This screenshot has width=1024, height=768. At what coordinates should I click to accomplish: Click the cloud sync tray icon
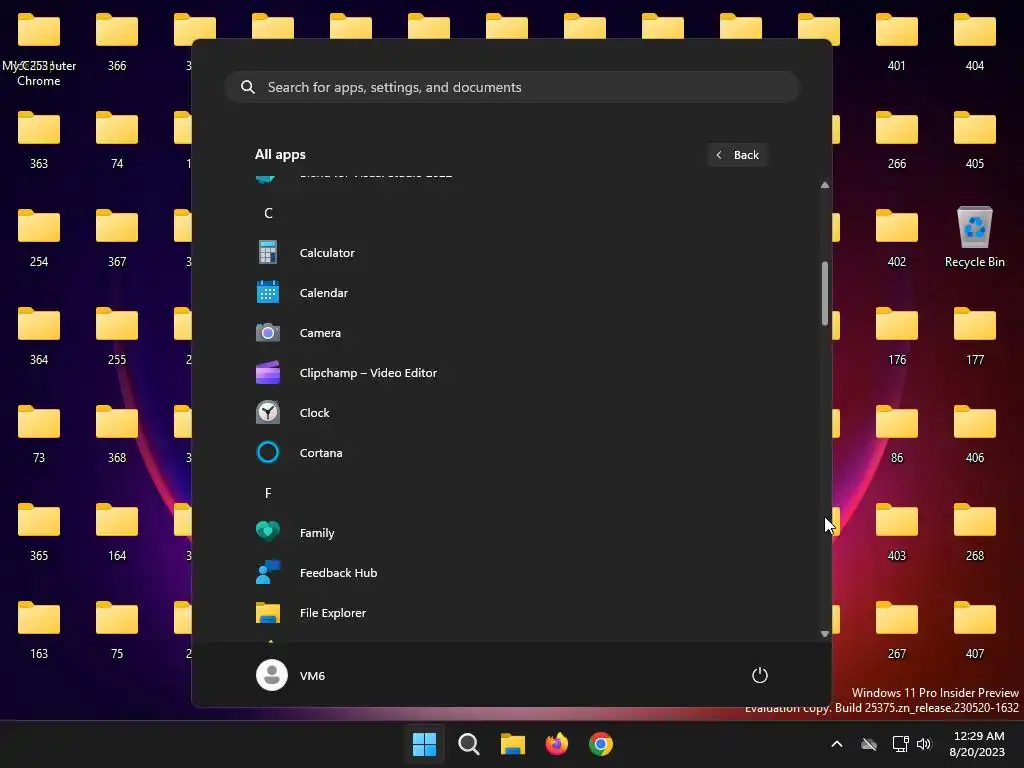pos(869,744)
